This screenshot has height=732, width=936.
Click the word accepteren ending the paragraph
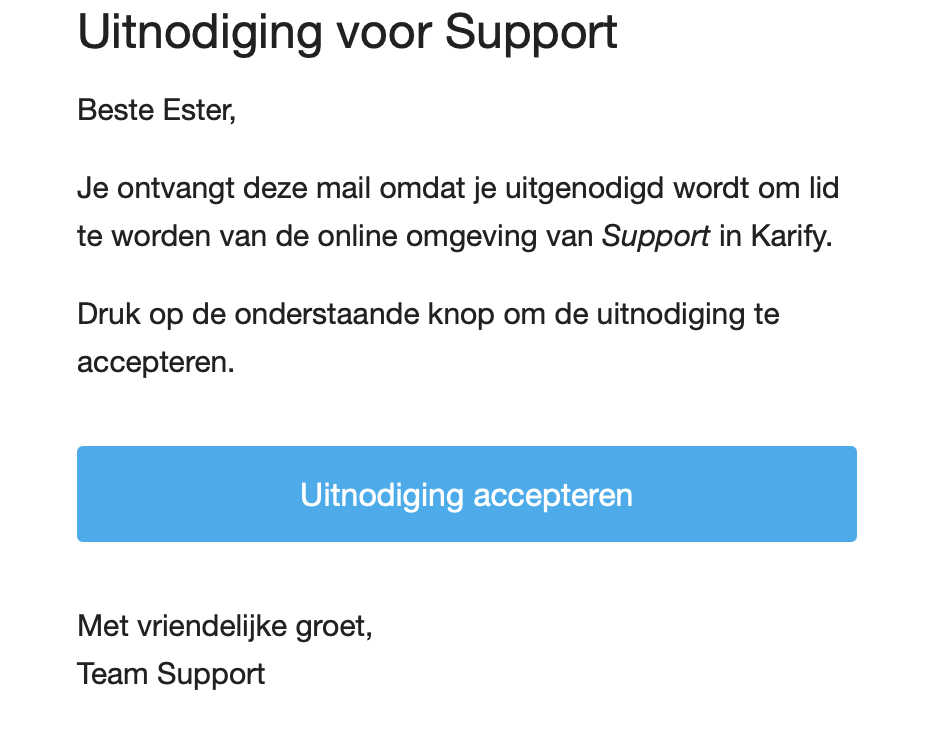tap(155, 363)
